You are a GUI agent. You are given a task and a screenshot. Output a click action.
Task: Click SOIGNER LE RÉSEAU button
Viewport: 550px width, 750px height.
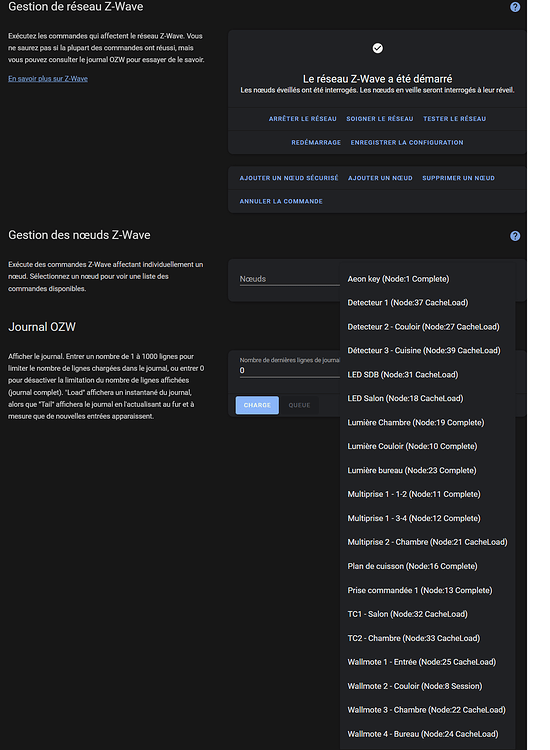(x=380, y=119)
